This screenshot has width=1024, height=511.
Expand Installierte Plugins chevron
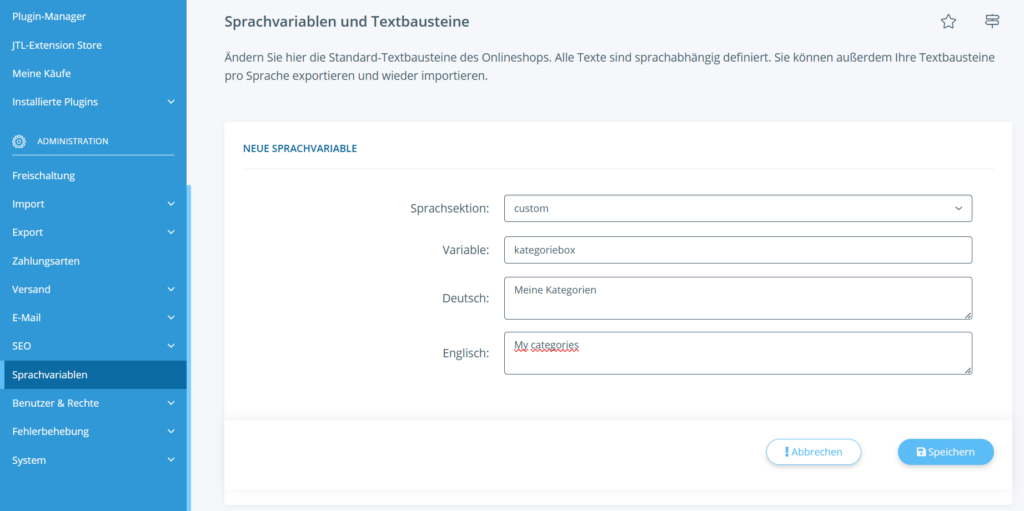click(x=171, y=102)
